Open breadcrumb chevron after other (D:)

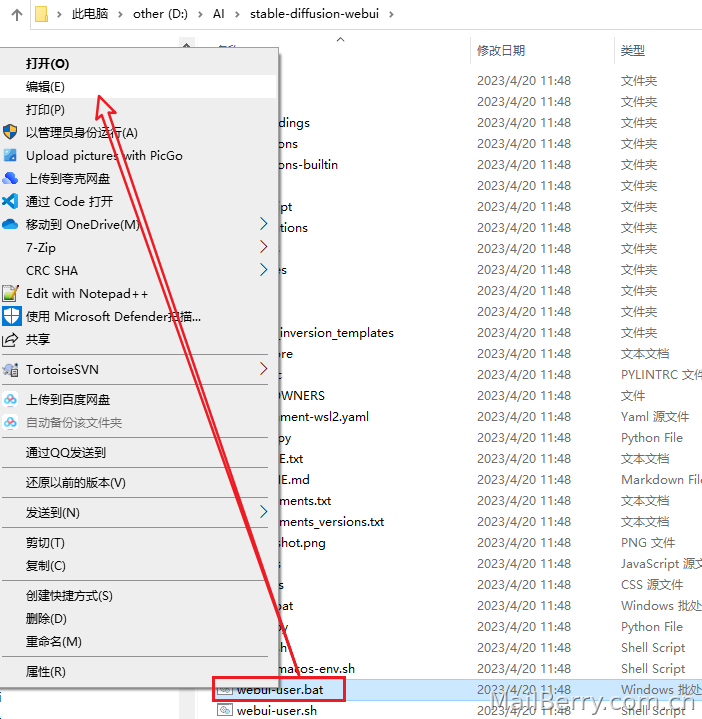point(200,15)
